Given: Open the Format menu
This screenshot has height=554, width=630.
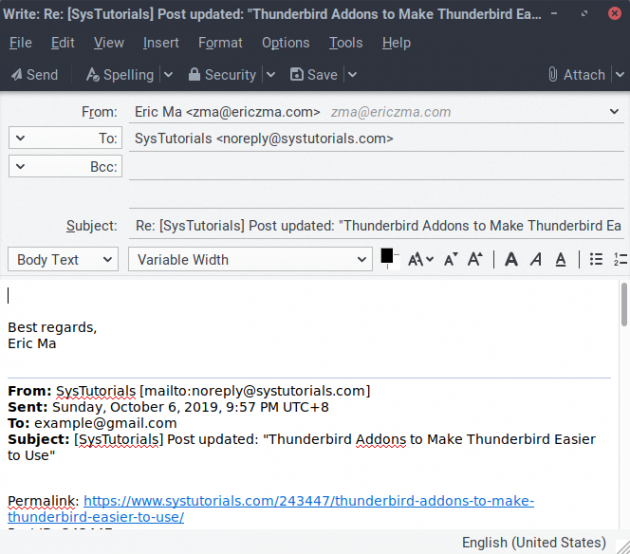Looking at the screenshot, I should [x=220, y=43].
